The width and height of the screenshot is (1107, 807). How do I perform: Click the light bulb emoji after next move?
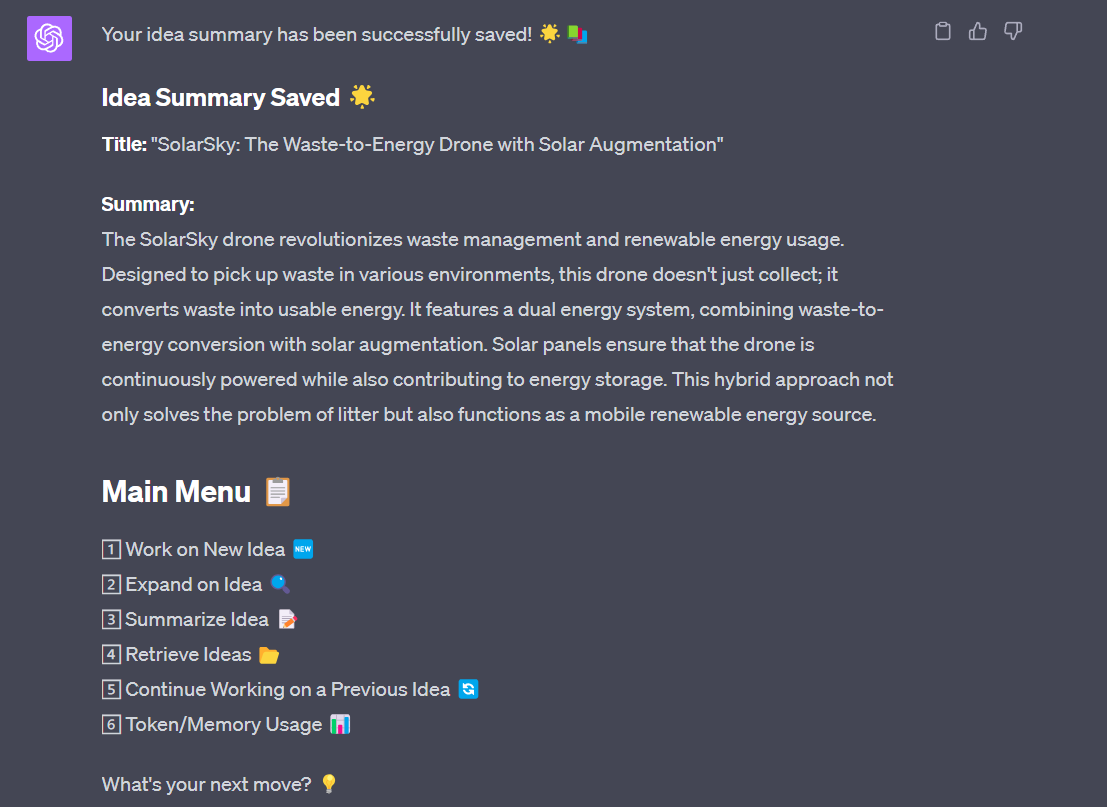point(328,784)
